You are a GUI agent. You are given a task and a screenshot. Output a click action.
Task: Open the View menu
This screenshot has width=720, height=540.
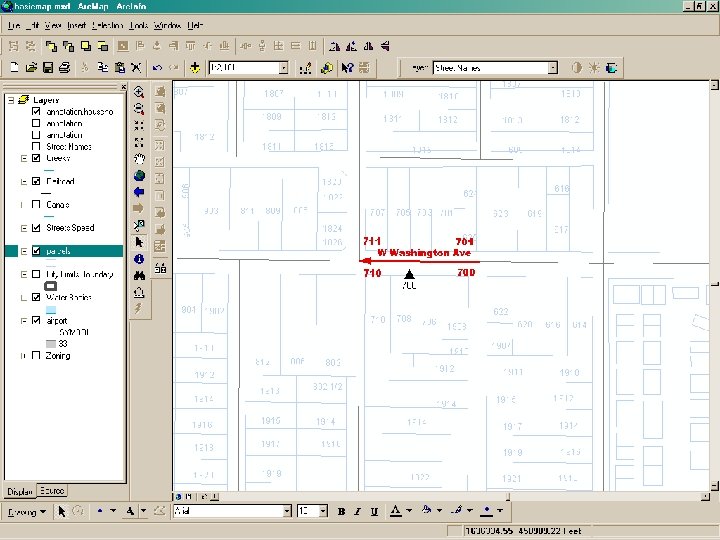(53, 26)
